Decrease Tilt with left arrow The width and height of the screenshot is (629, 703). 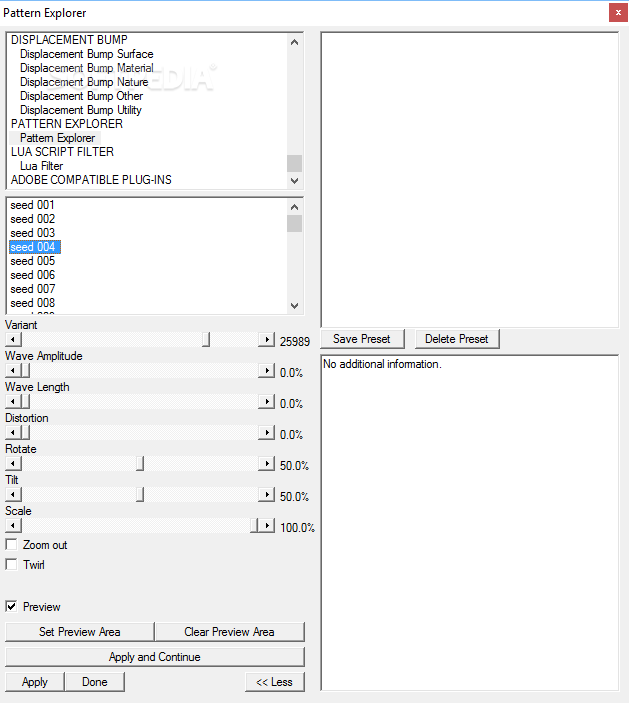(13, 494)
